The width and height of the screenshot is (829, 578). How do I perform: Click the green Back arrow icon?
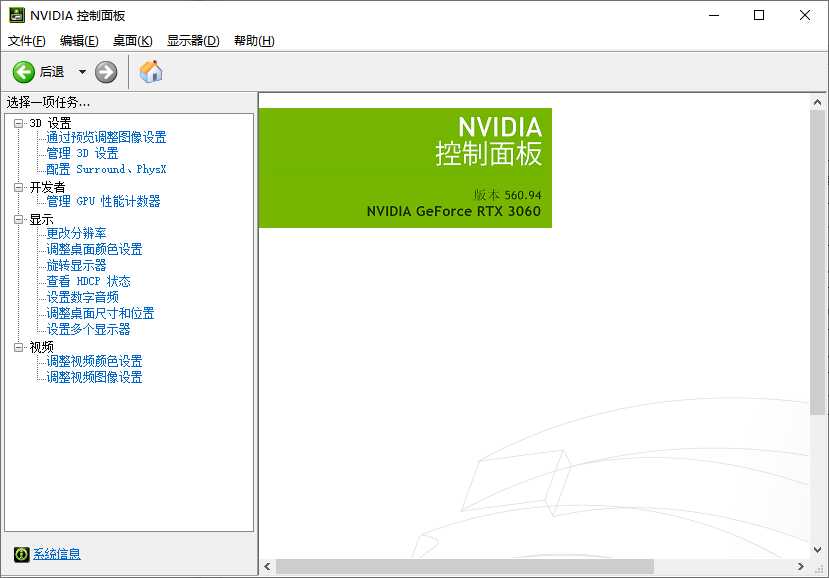(24, 72)
